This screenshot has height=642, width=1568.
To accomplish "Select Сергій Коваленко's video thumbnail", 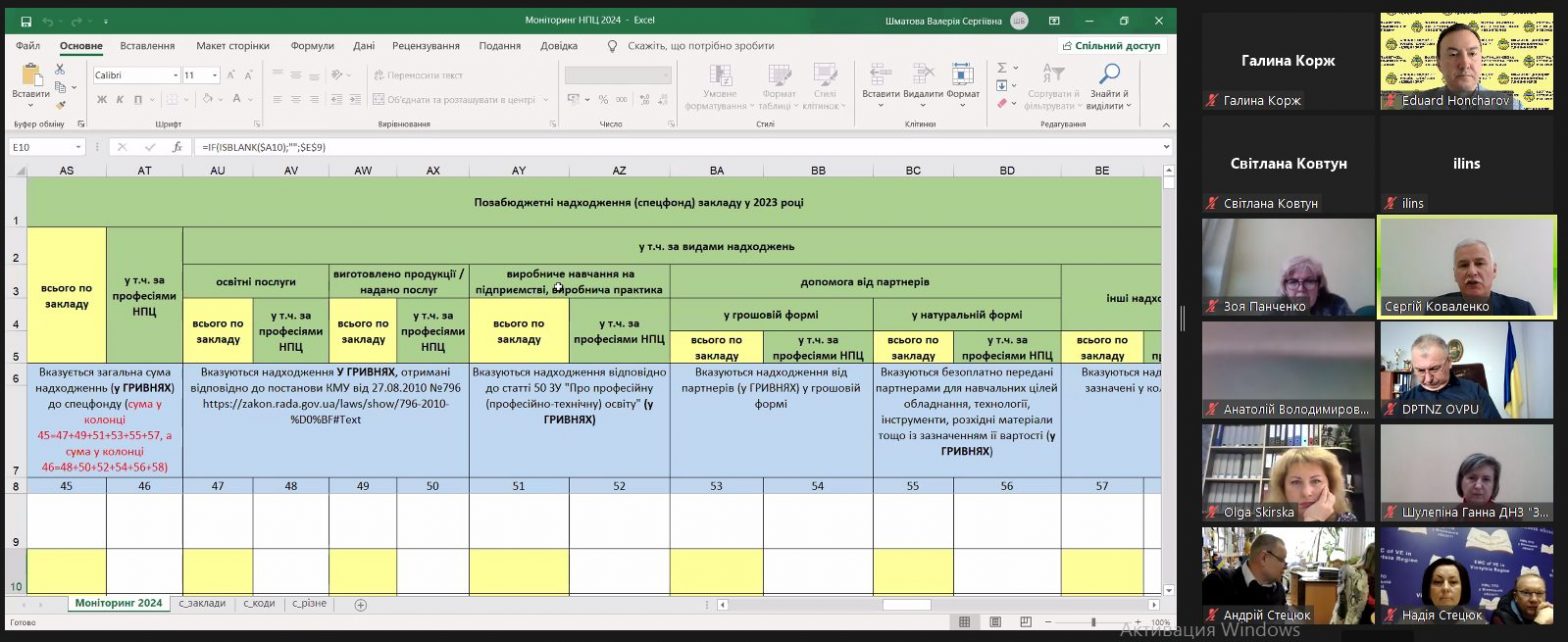I will (x=1466, y=267).
